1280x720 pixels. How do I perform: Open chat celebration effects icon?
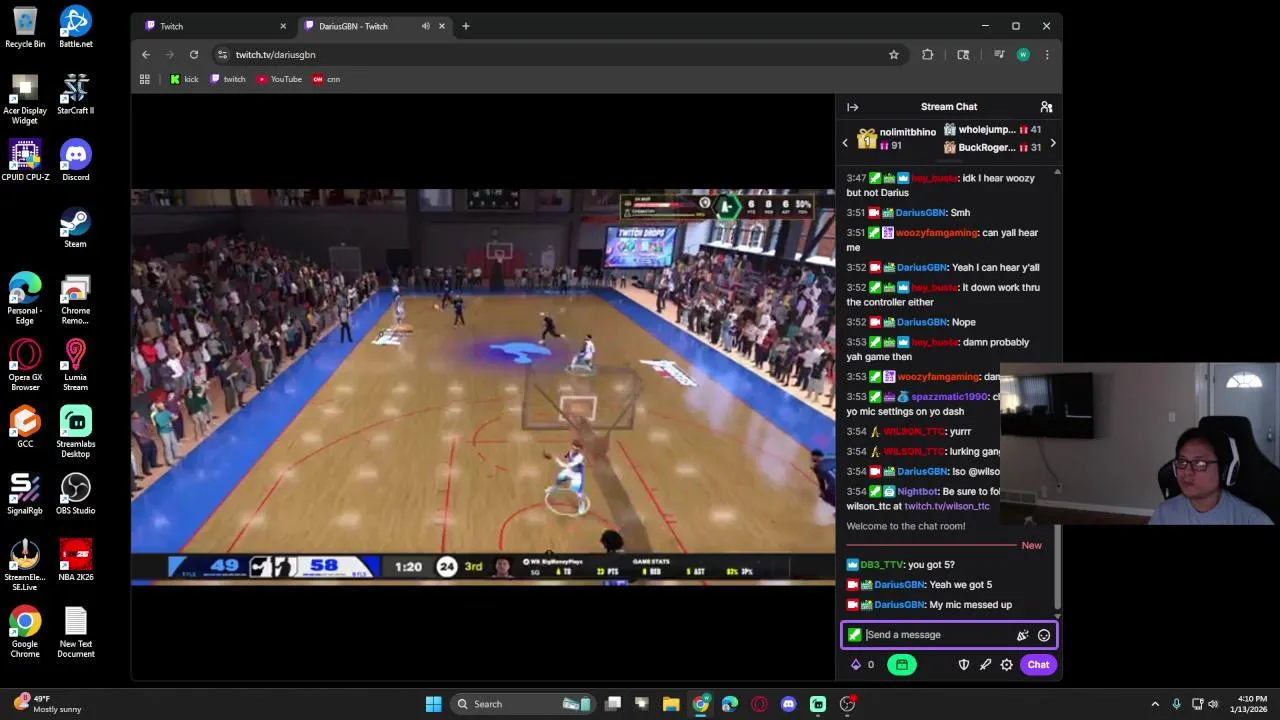pyautogui.click(x=1022, y=635)
